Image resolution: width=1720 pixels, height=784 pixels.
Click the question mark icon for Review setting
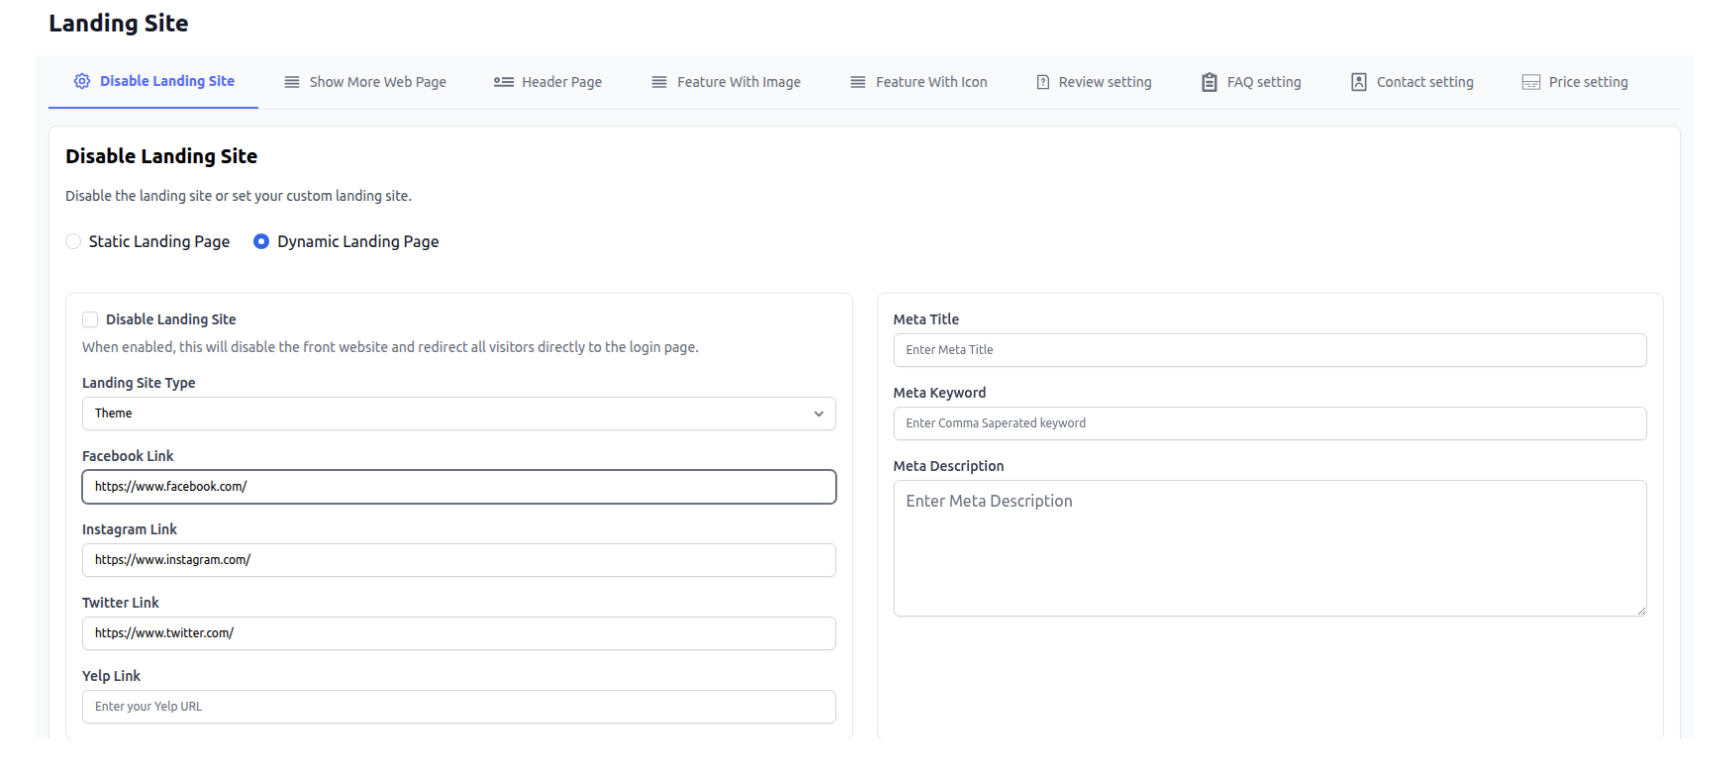click(x=1043, y=82)
